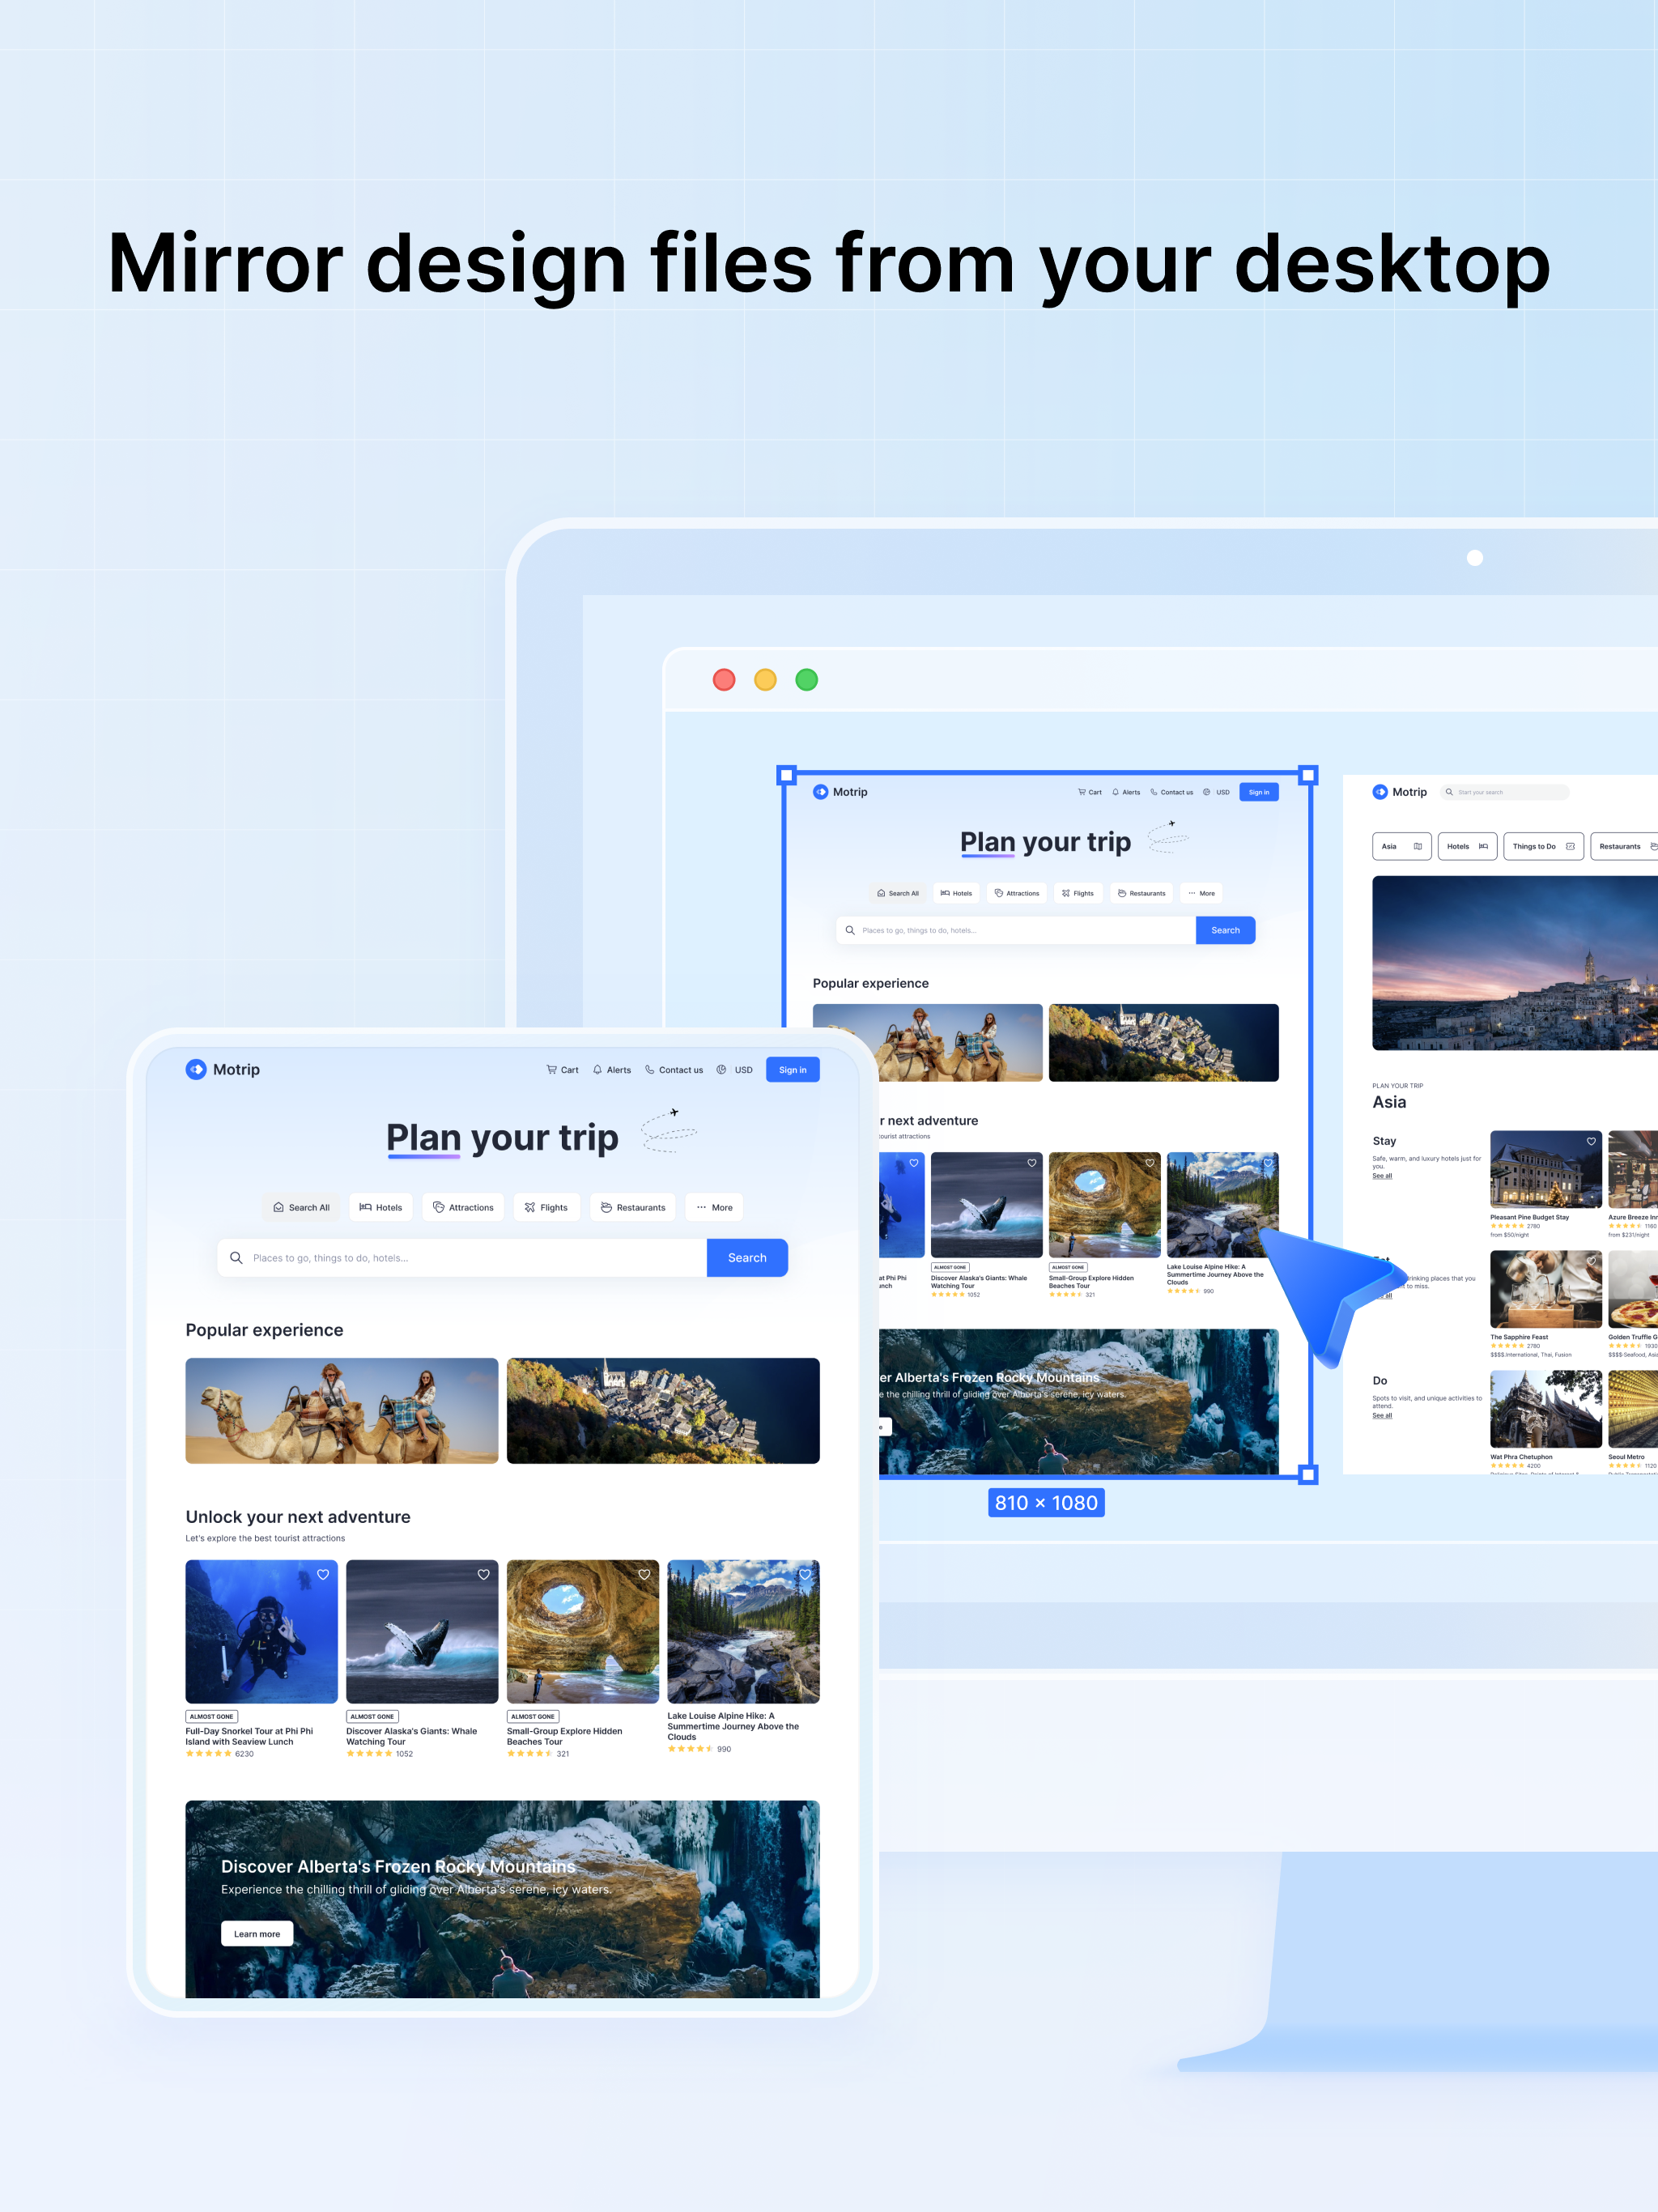Open More tab on tablet
Image resolution: width=1658 pixels, height=2212 pixels.
tap(715, 1207)
